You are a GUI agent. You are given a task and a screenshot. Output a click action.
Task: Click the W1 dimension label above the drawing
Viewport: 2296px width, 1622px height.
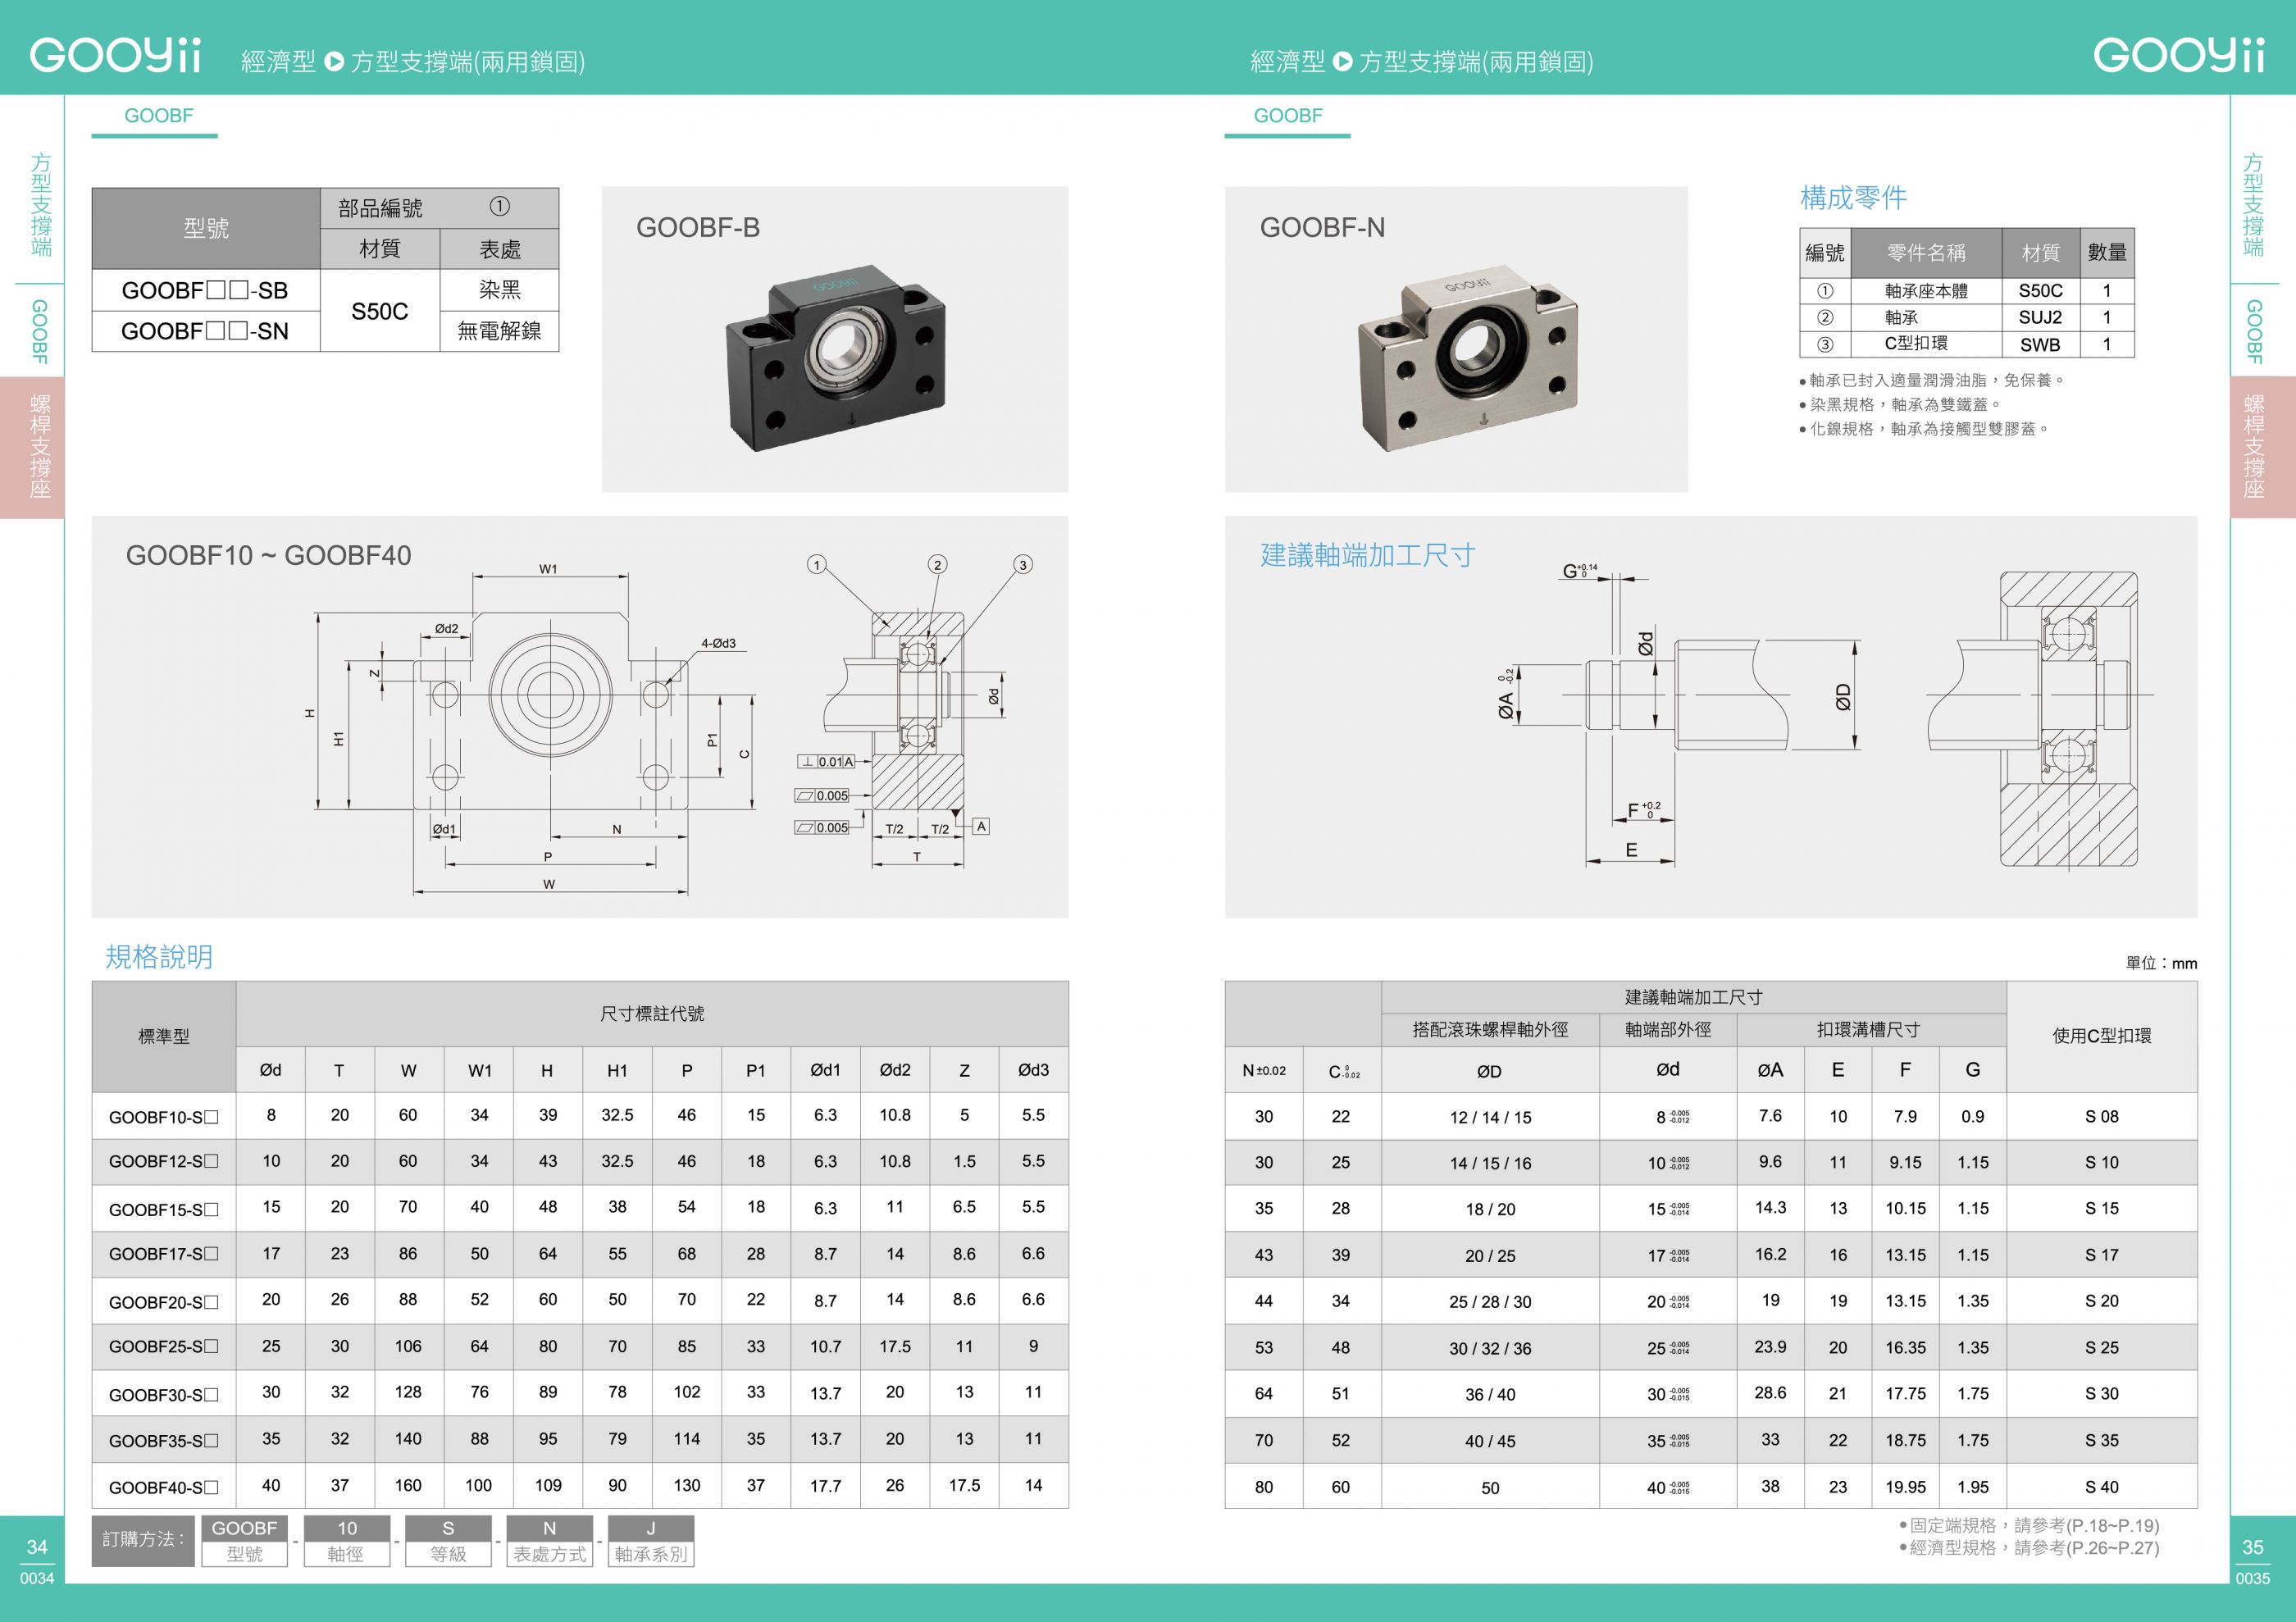(548, 569)
